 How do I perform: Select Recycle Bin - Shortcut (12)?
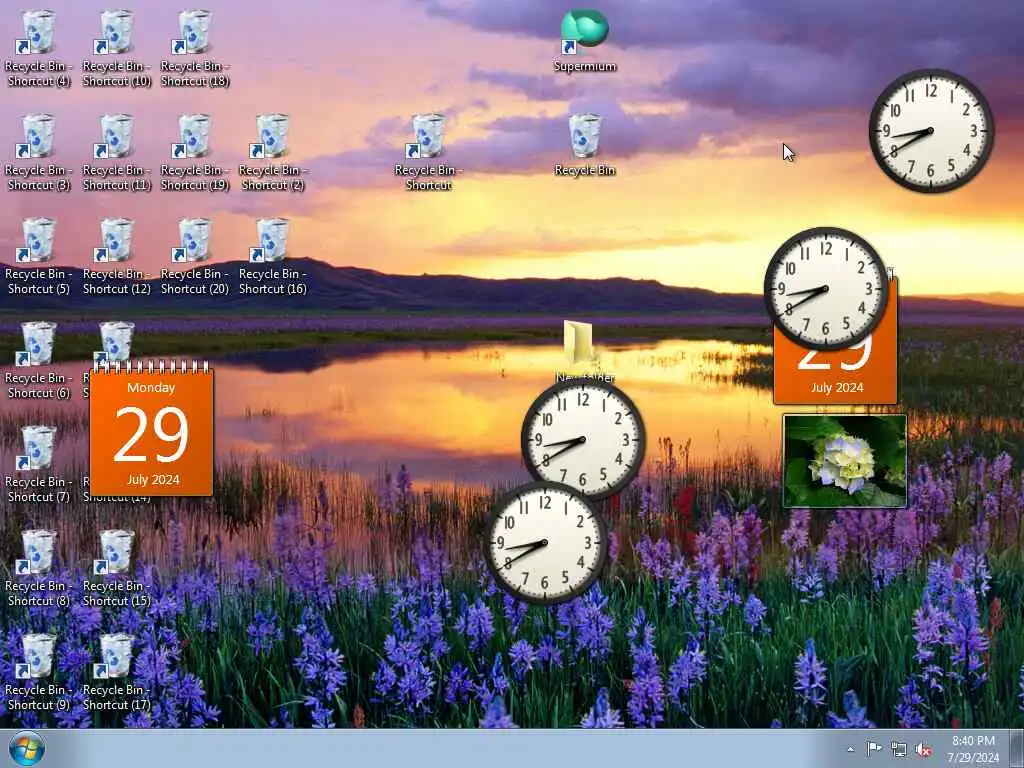pos(116,256)
